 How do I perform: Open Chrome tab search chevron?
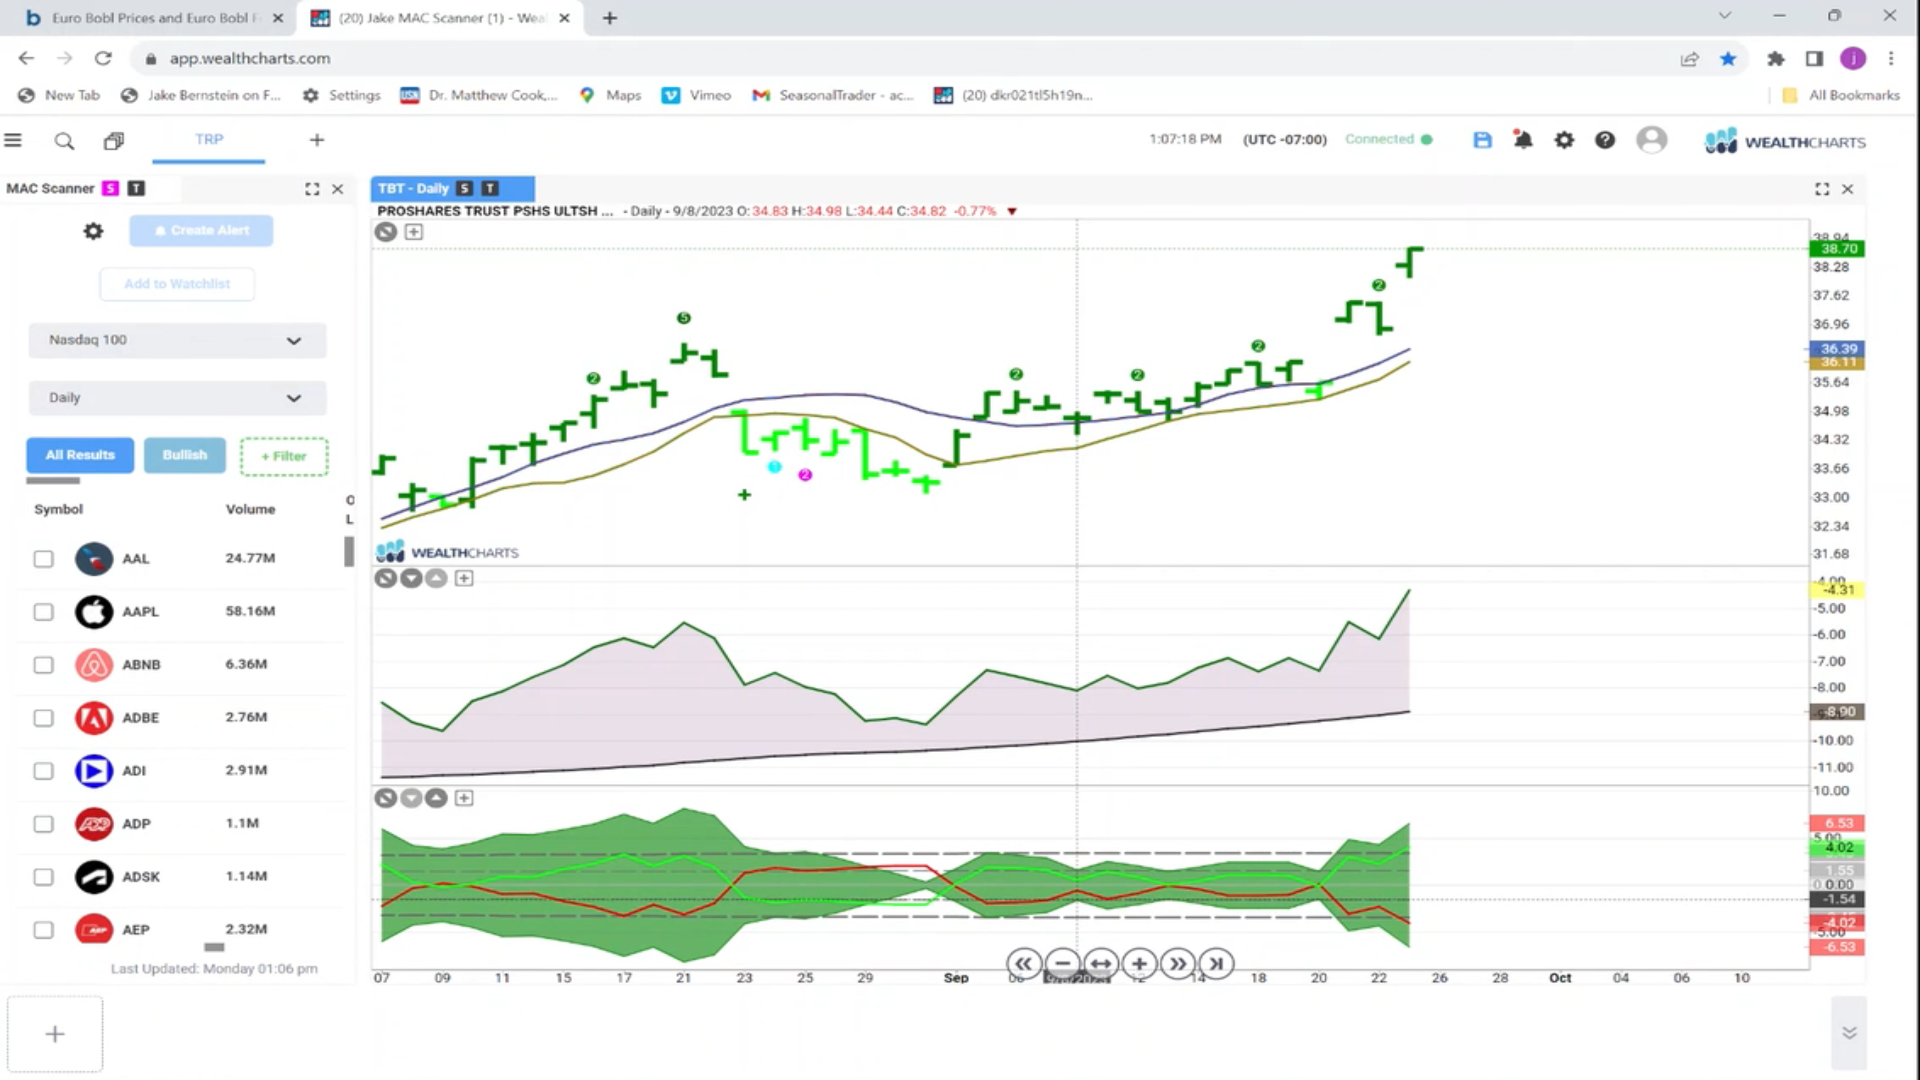1725,16
